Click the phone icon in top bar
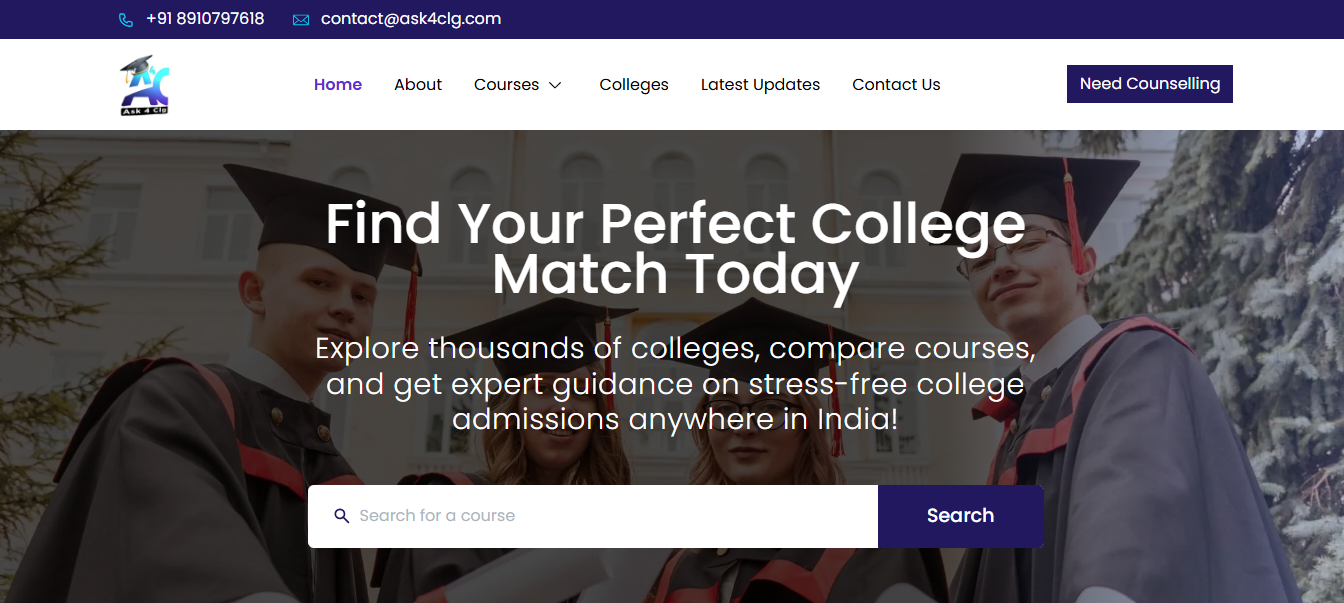This screenshot has height=603, width=1344. 126,20
